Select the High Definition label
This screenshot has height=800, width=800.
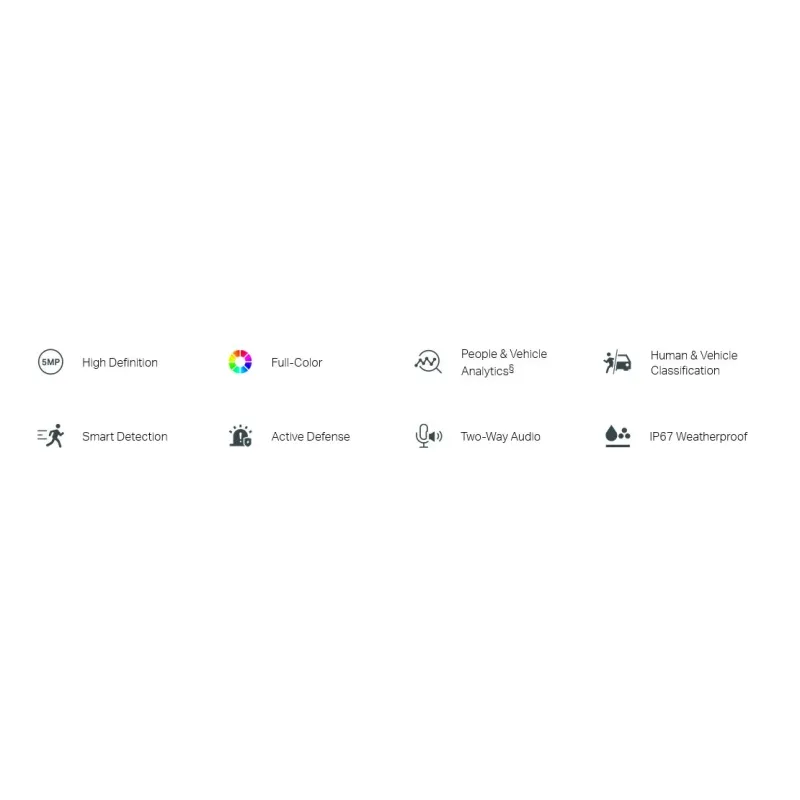[x=120, y=363]
